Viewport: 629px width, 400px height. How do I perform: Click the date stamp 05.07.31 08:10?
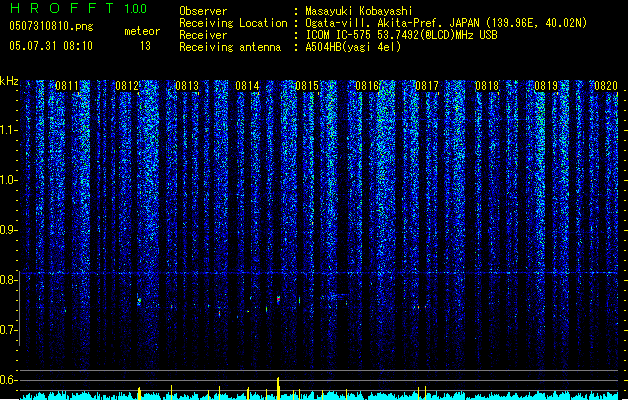point(51,46)
